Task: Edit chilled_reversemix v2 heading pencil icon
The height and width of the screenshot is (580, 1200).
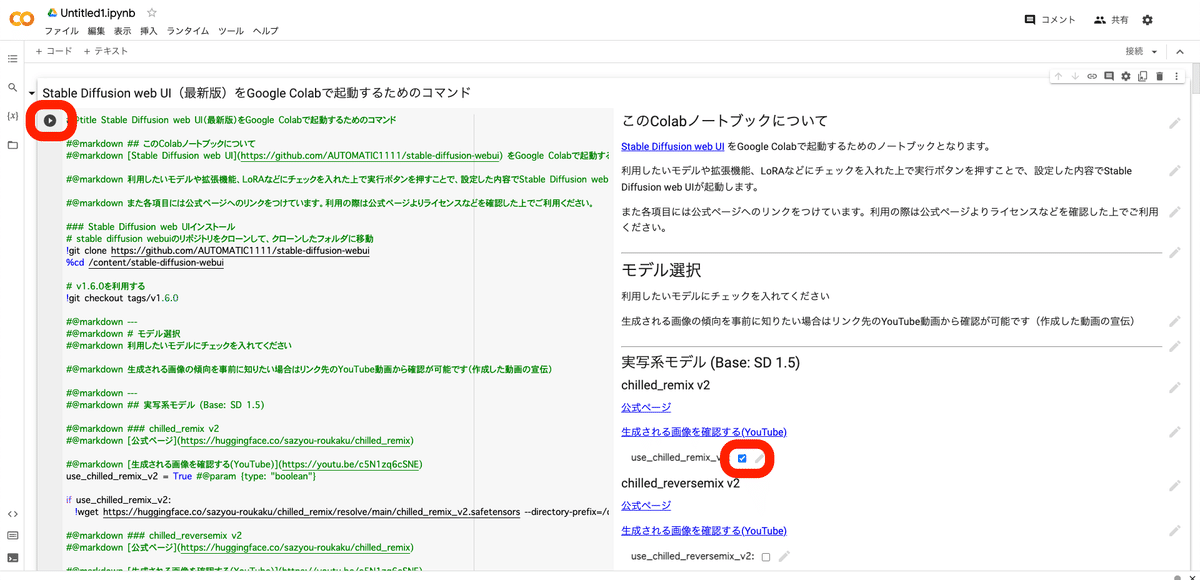Action: pos(1175,484)
